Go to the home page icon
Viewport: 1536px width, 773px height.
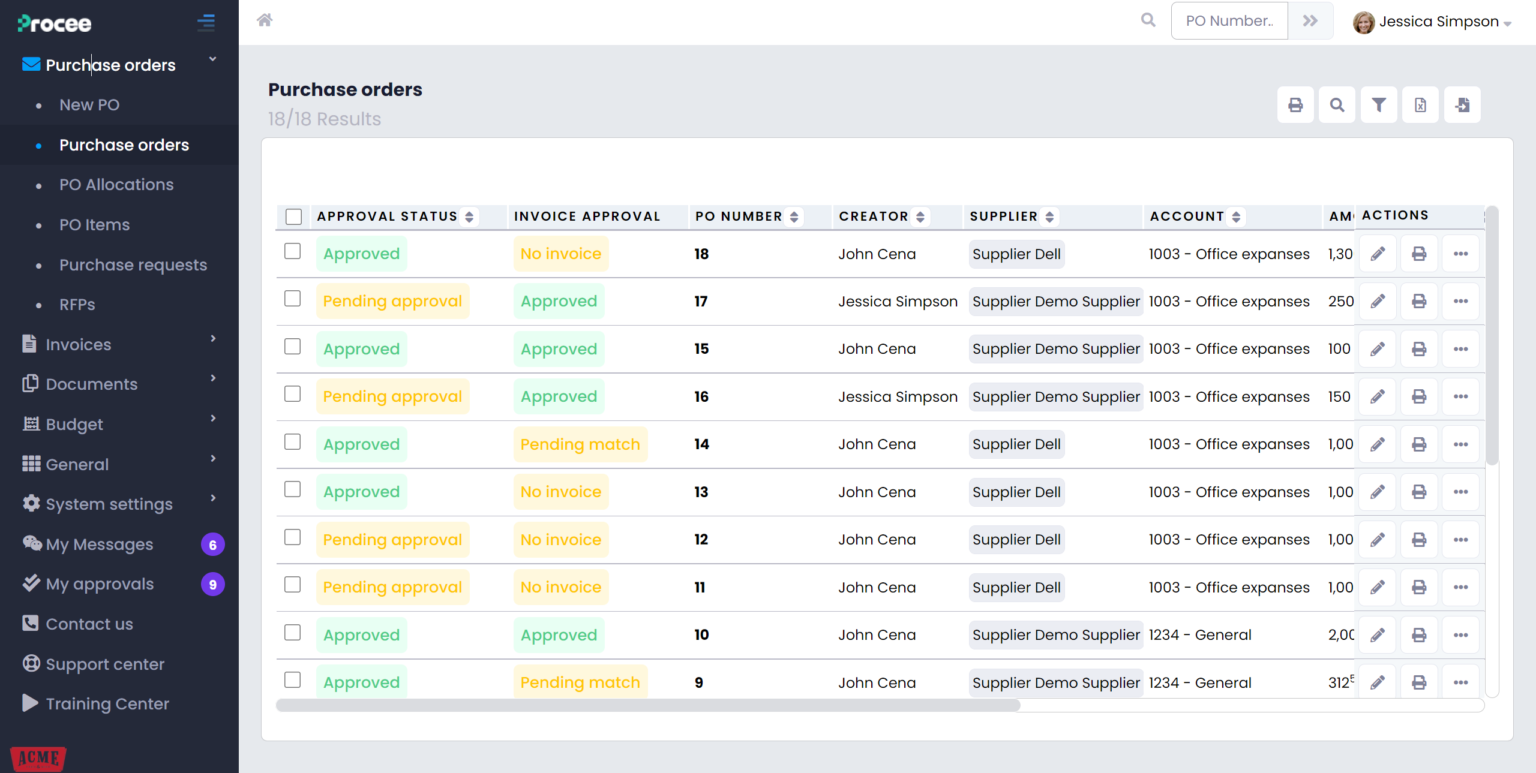tap(265, 20)
